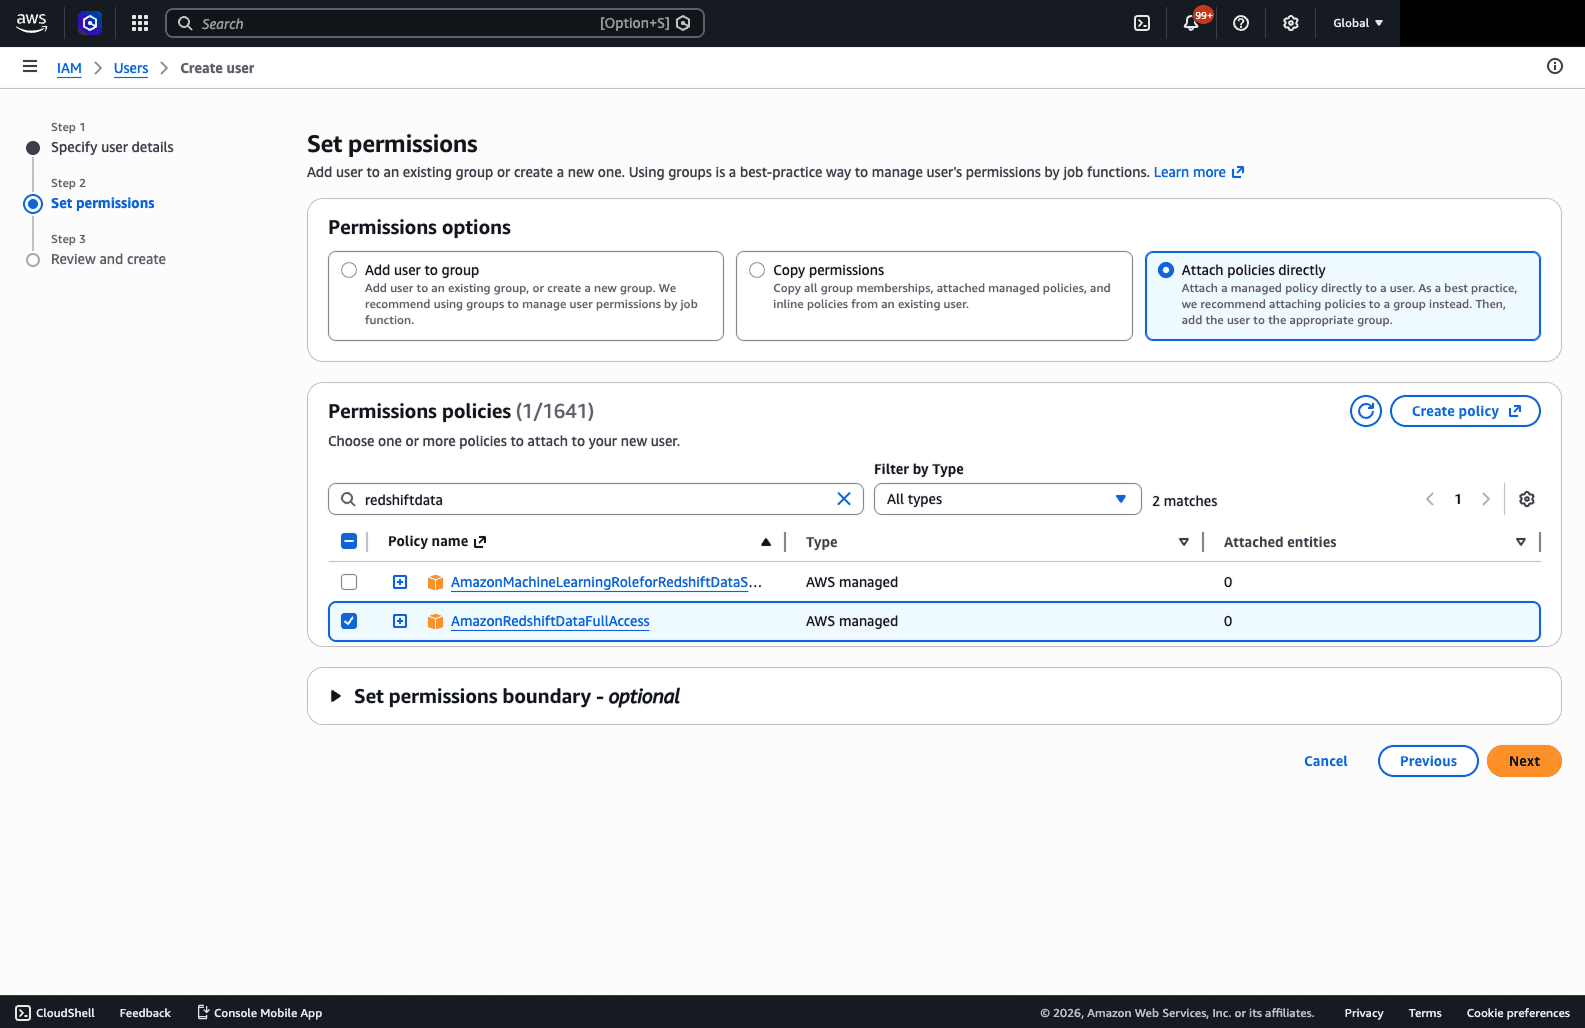This screenshot has width=1585, height=1028.
Task: Expand AmazonMachineLearningRoleforRedshiftDataS policy details
Action: click(x=400, y=582)
